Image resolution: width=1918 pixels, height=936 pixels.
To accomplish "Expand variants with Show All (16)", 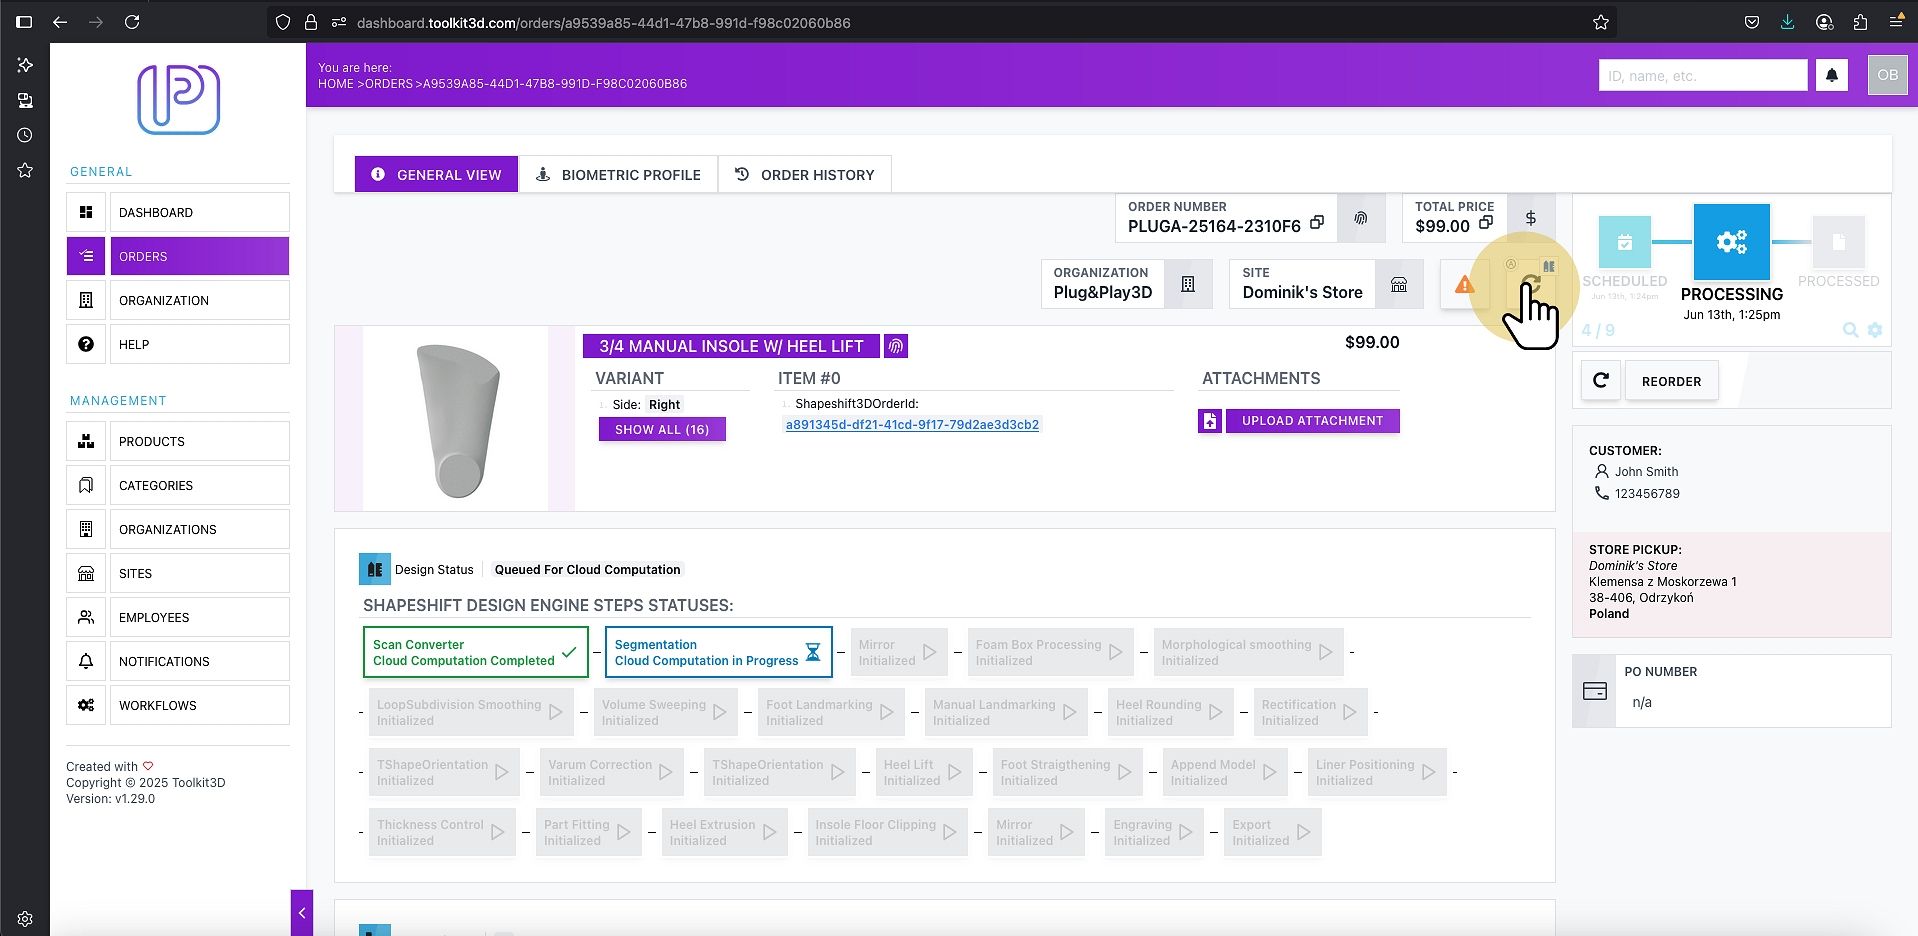I will (x=662, y=429).
